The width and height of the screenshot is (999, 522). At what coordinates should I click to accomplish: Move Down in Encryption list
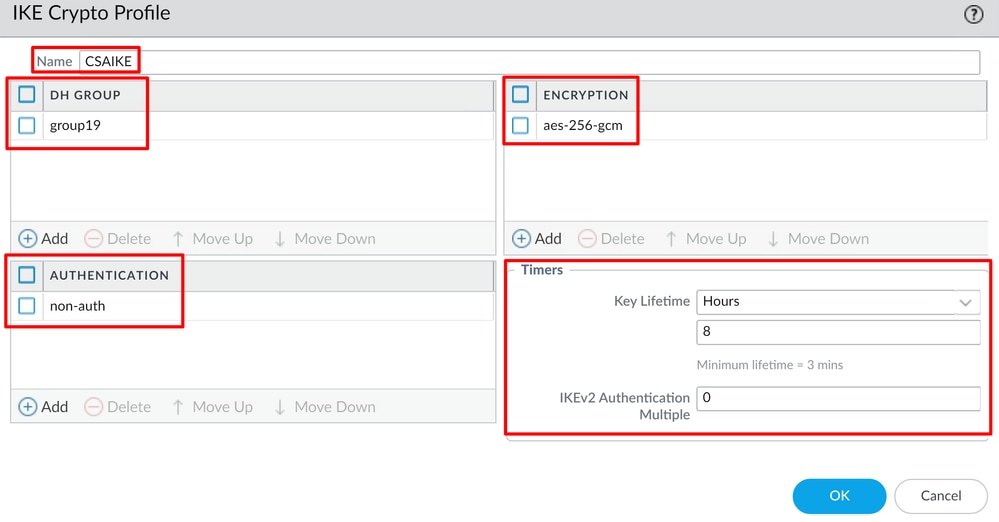click(x=819, y=238)
